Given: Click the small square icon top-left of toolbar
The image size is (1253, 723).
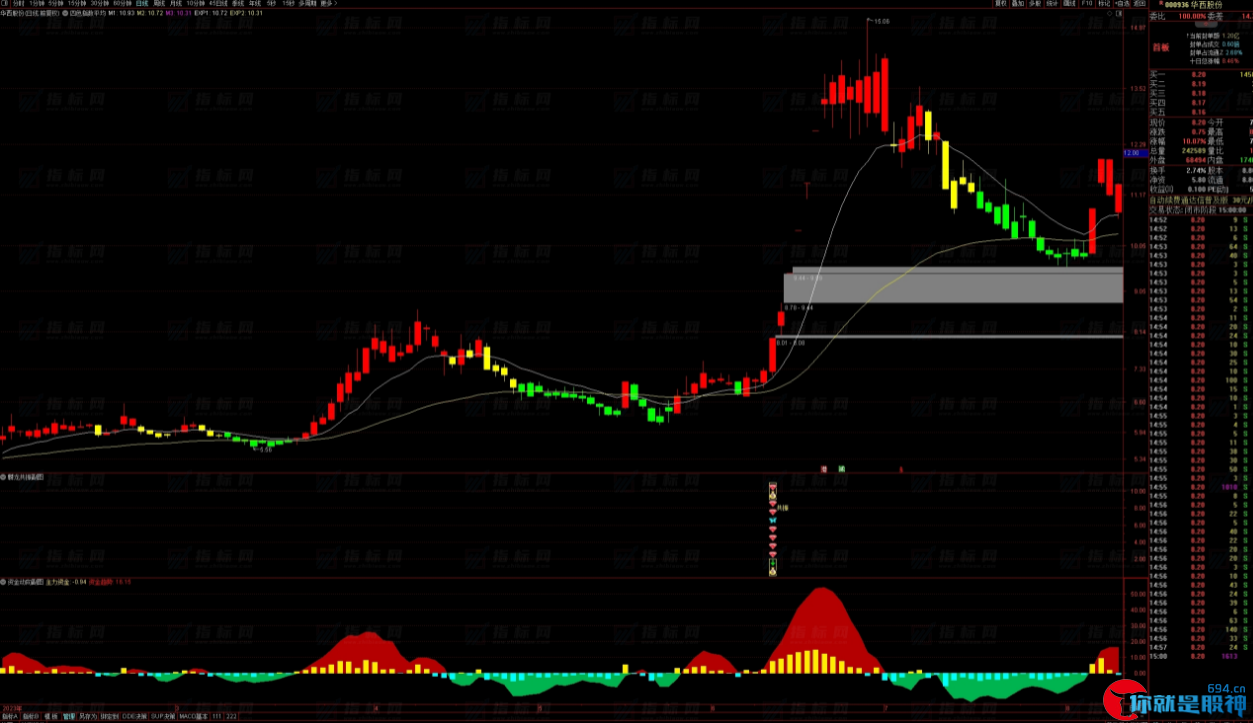Looking at the screenshot, I should click(5, 4).
